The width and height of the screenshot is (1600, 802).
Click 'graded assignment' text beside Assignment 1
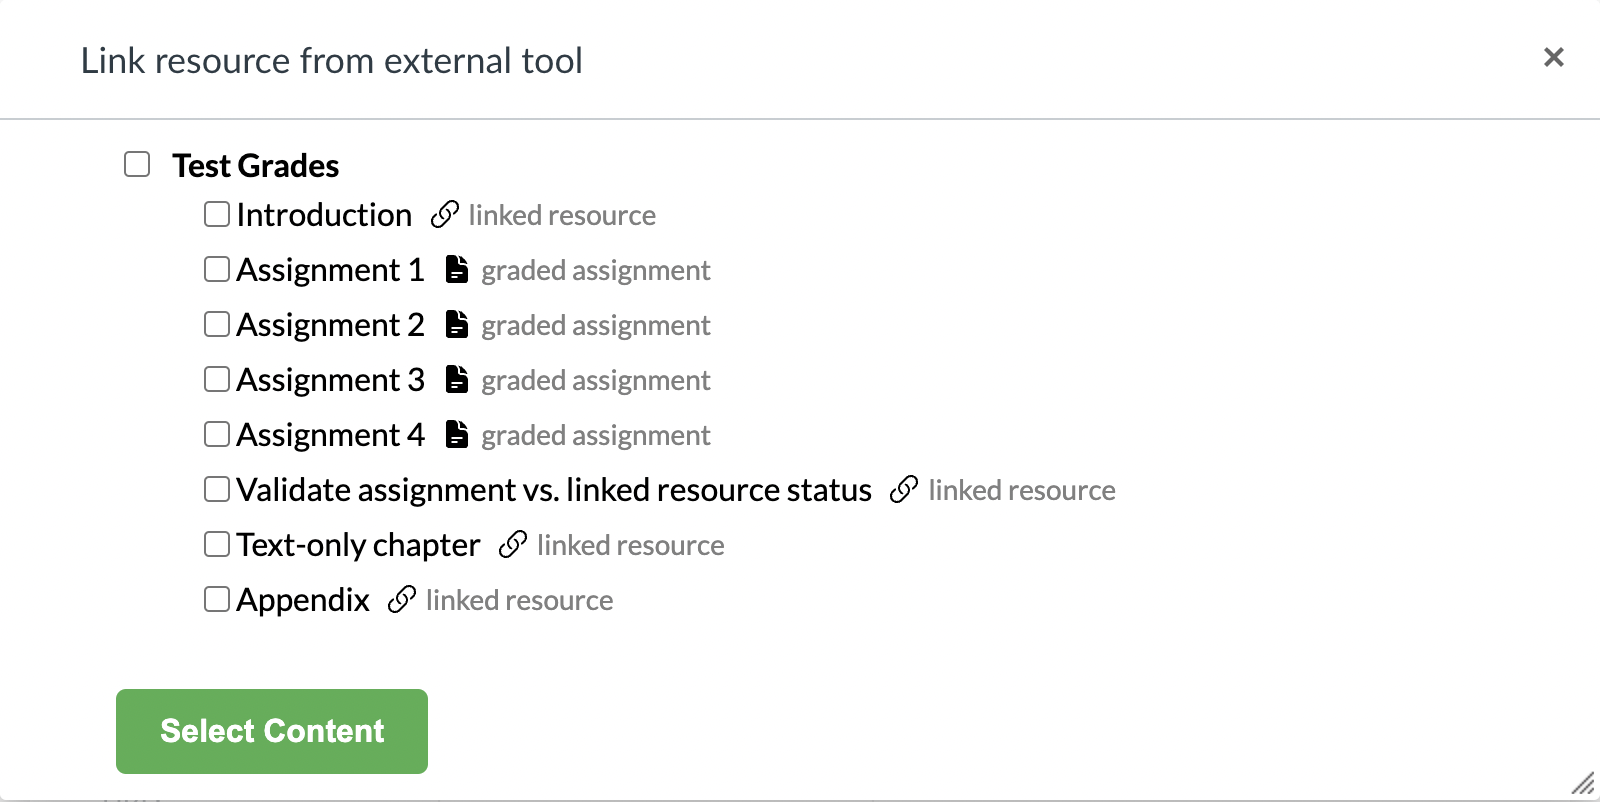pyautogui.click(x=596, y=270)
